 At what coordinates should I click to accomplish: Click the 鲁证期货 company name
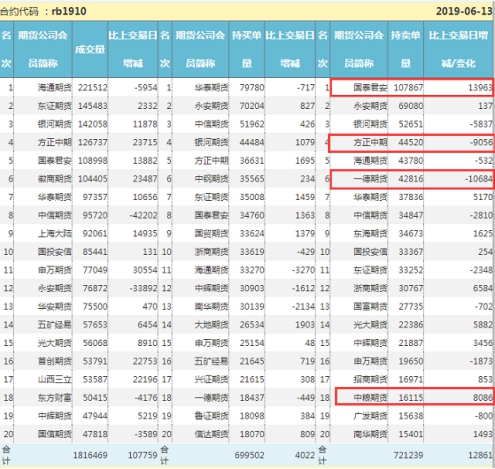coord(212,416)
